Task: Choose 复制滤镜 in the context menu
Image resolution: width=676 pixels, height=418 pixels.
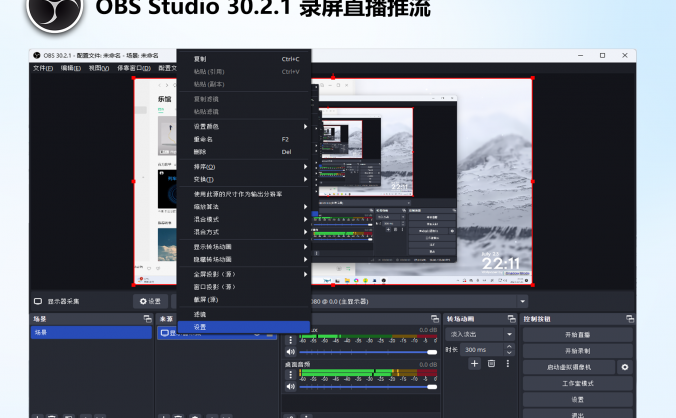Action: tap(244, 99)
